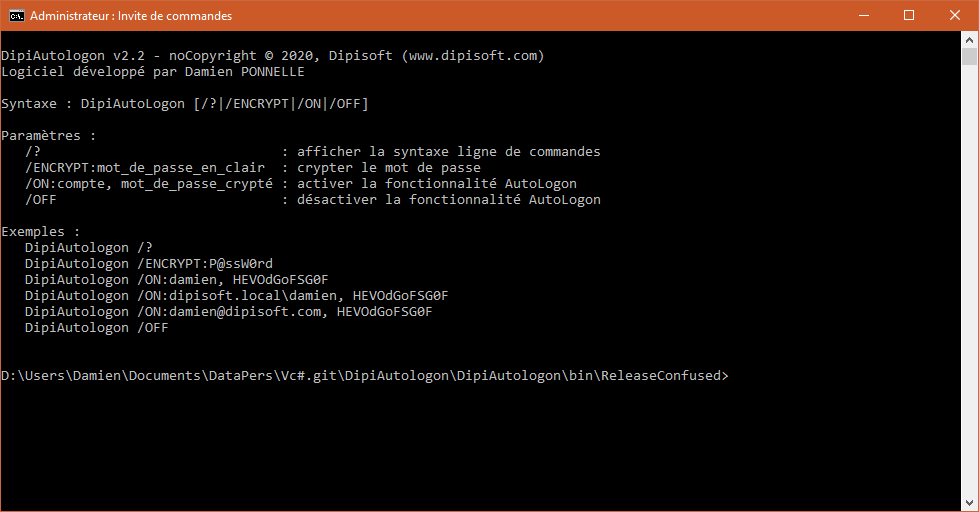
Task: Click the scrollbar up arrow
Action: click(x=970, y=40)
